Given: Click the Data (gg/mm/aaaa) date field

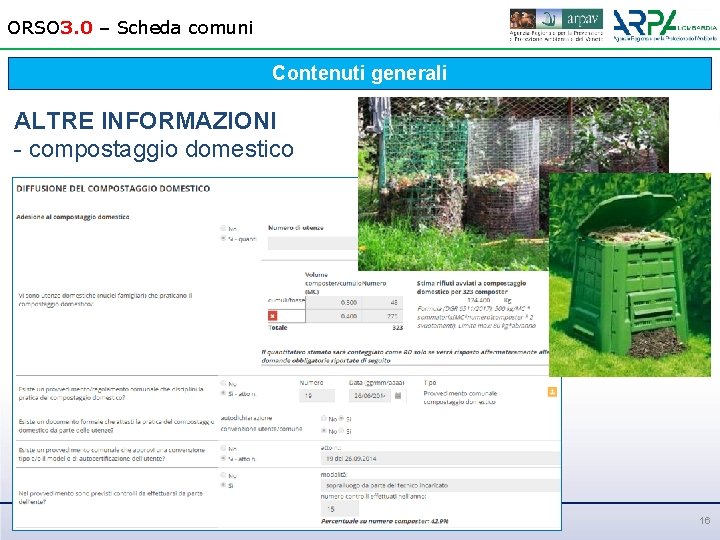Looking at the screenshot, I should tap(370, 395).
